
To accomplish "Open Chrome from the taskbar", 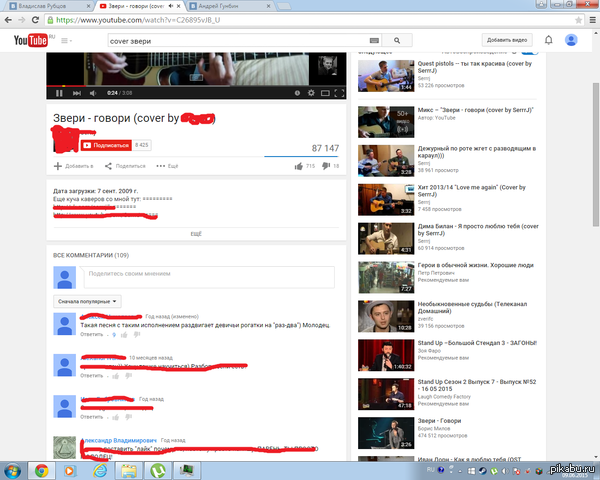I will click(x=41, y=470).
